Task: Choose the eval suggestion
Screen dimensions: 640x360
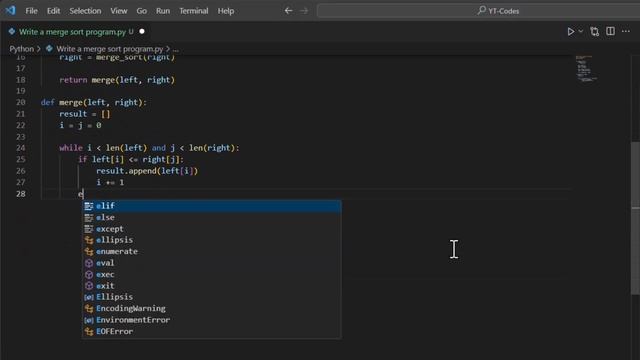Action: [211, 263]
